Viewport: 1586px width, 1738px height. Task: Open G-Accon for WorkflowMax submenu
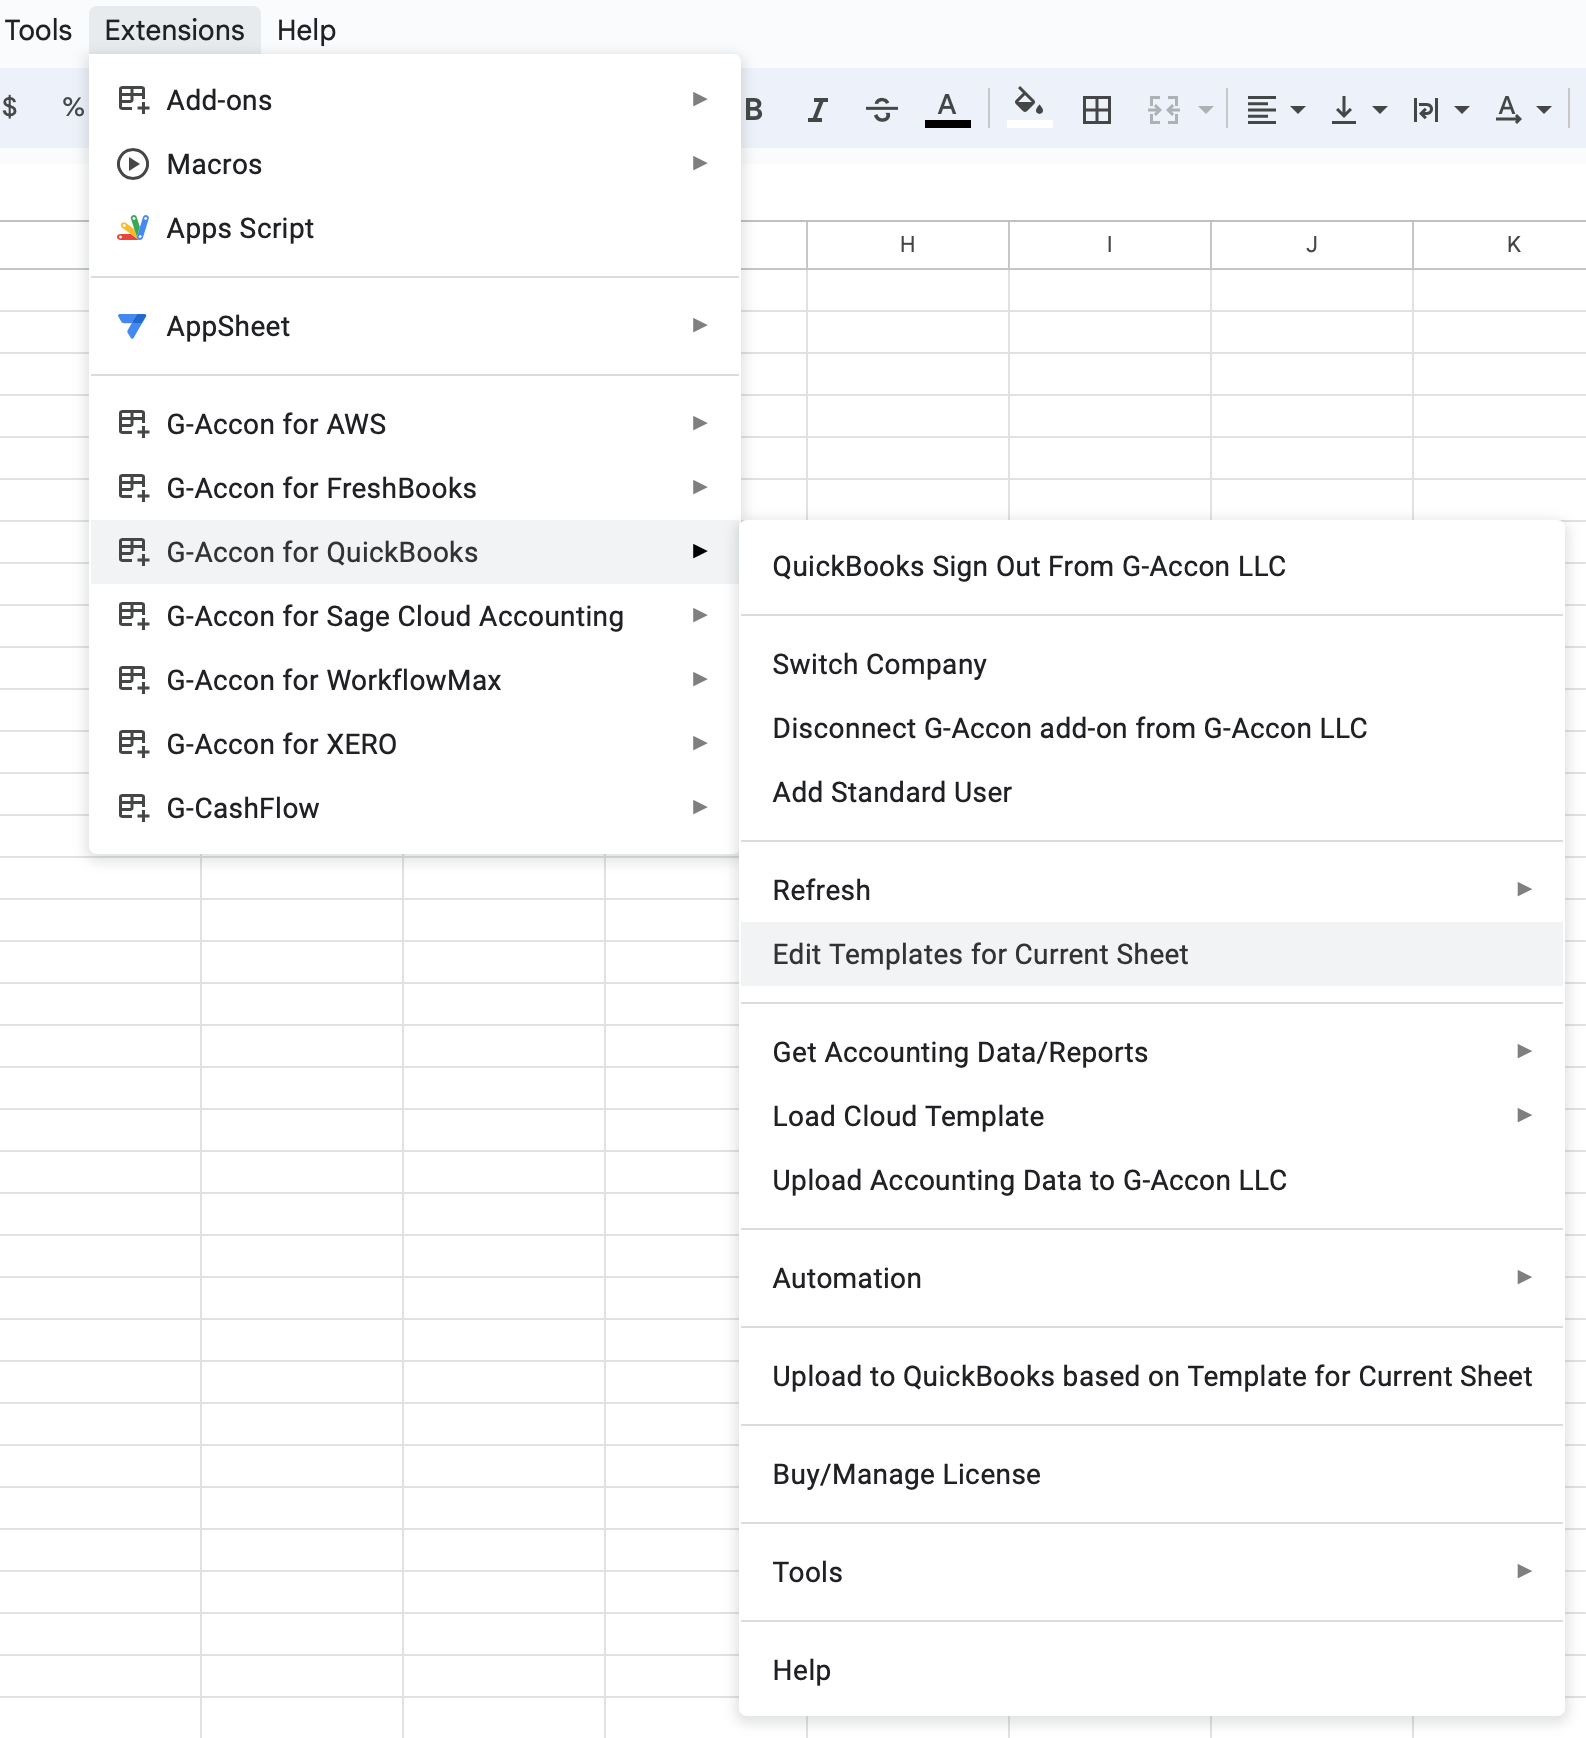pyautogui.click(x=414, y=680)
